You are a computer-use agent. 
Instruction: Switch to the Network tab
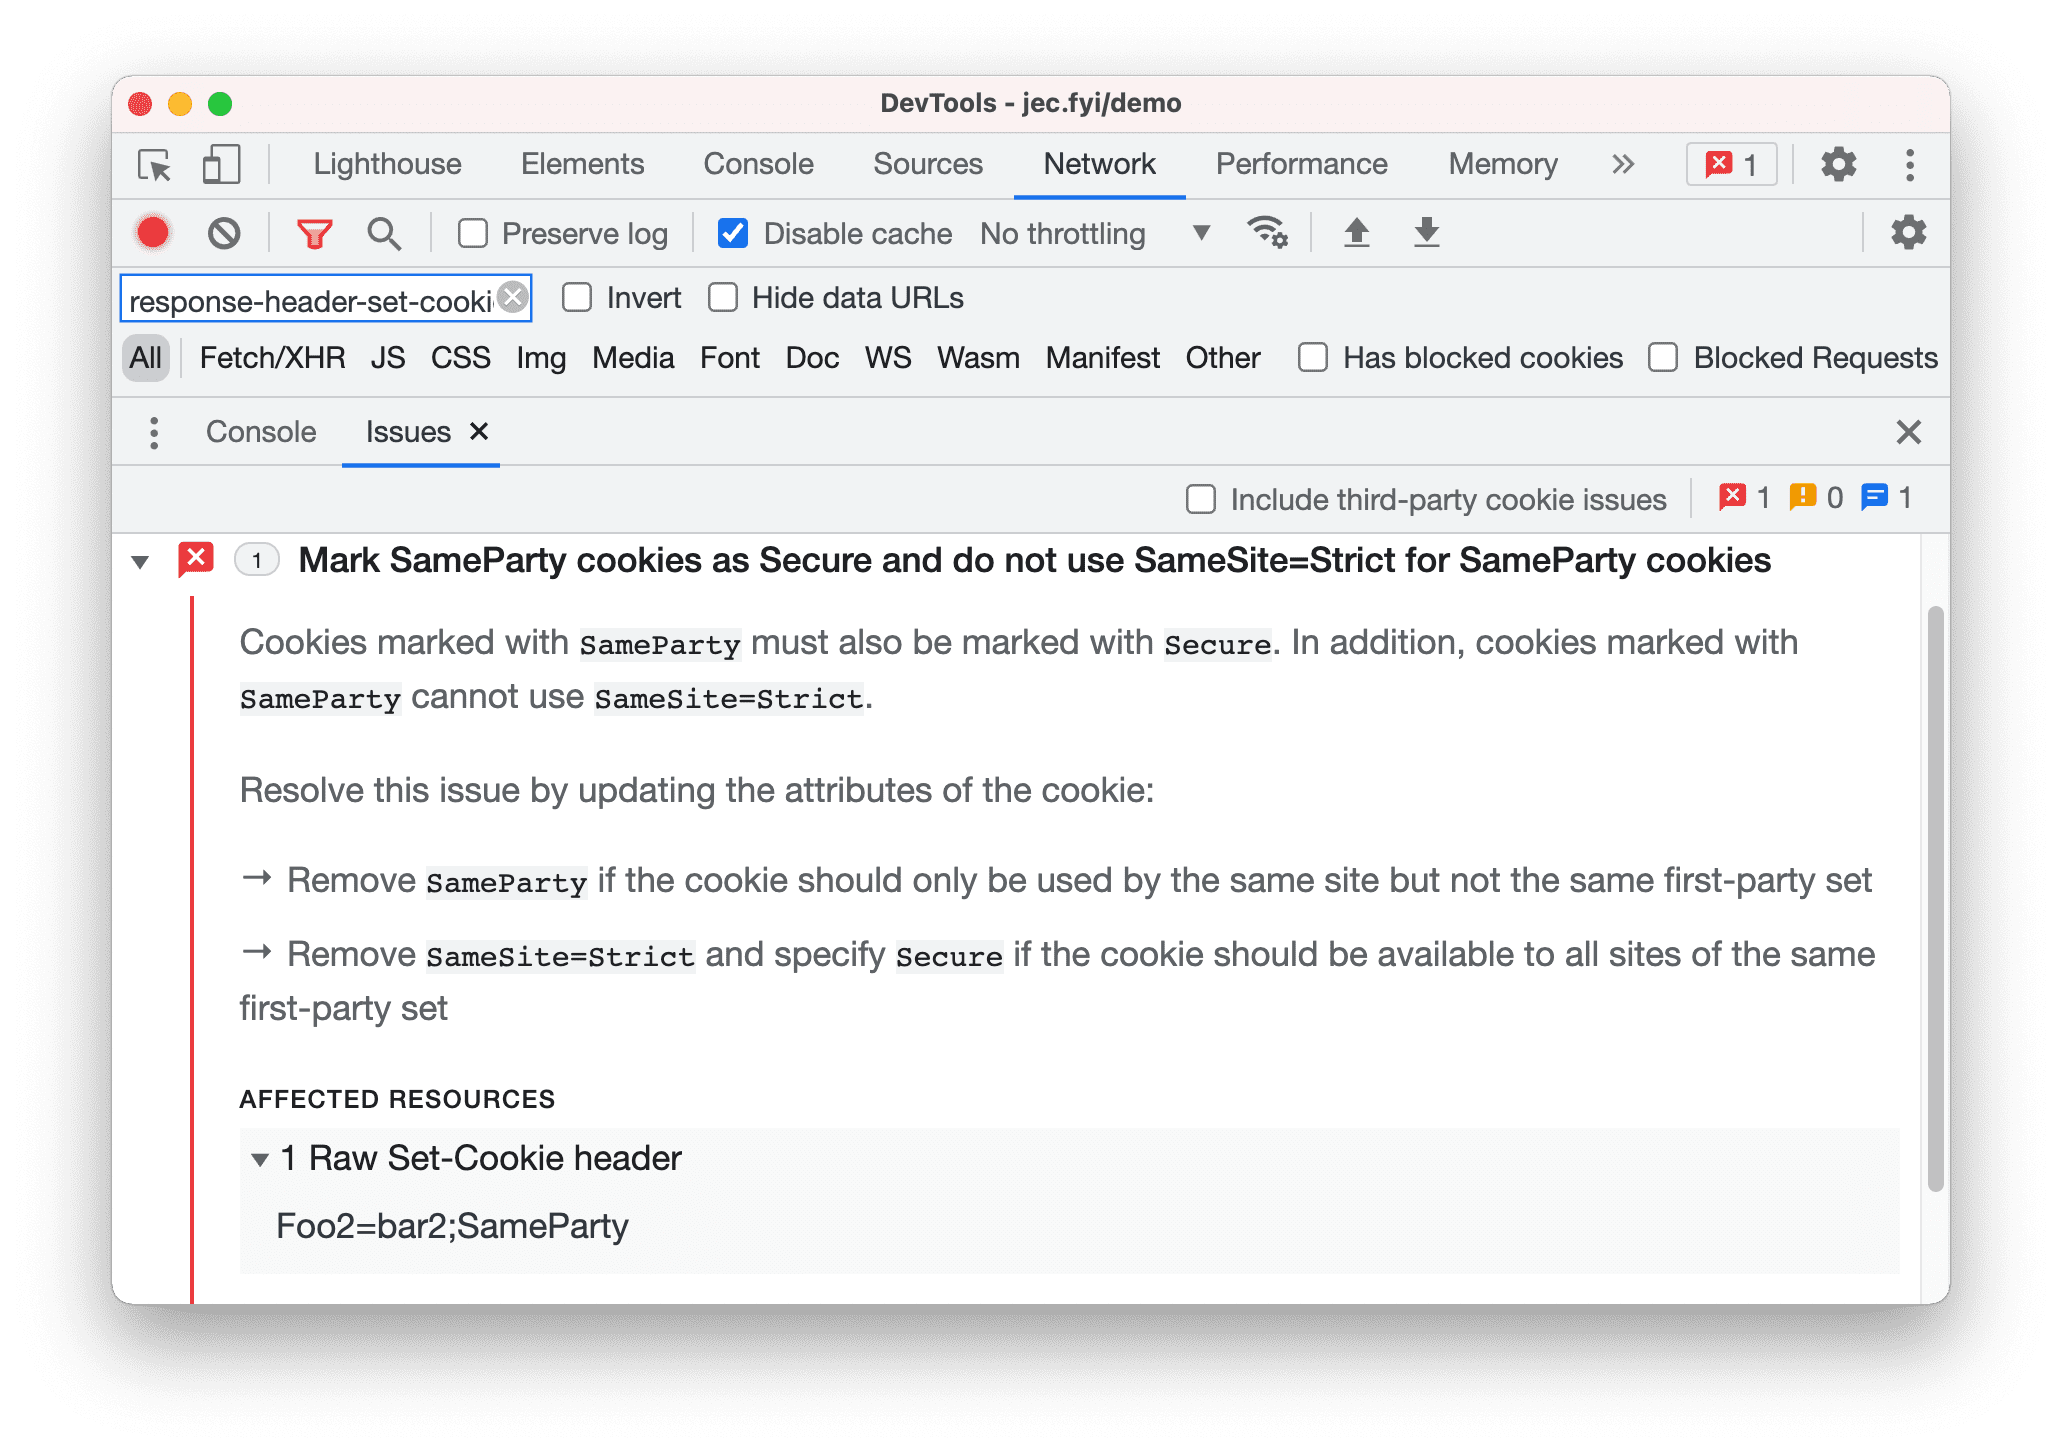[x=1099, y=162]
